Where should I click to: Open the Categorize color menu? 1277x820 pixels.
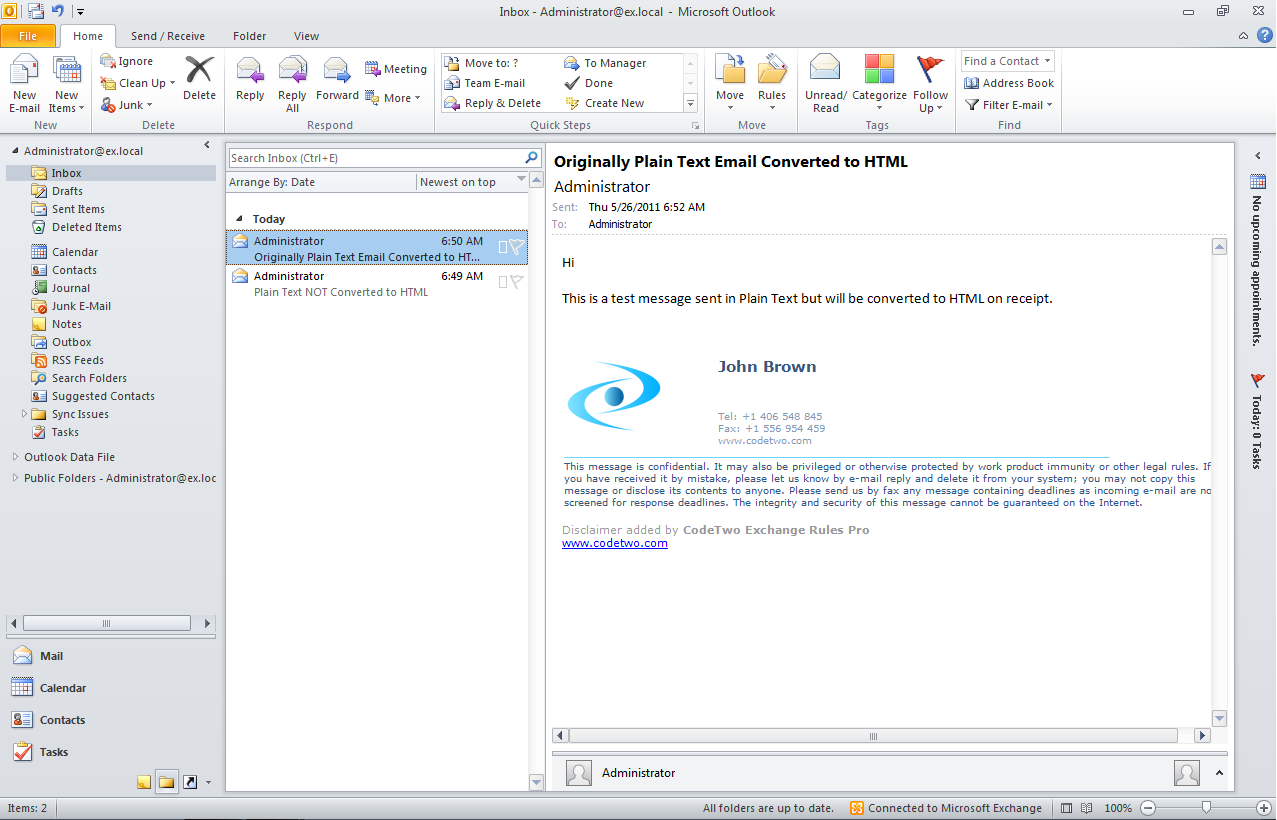pos(879,85)
